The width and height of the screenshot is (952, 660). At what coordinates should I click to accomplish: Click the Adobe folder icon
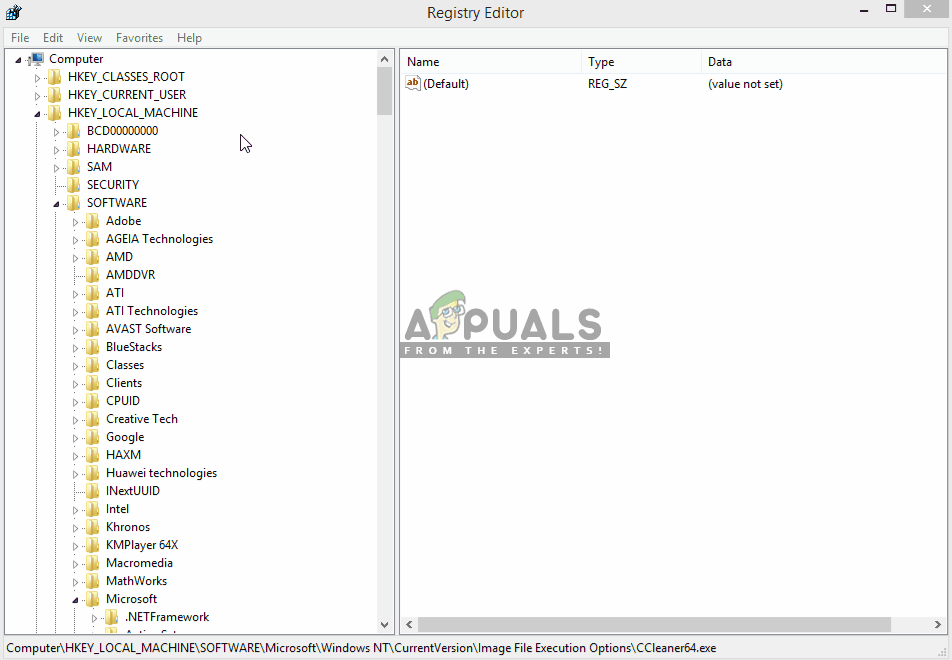pyautogui.click(x=92, y=221)
